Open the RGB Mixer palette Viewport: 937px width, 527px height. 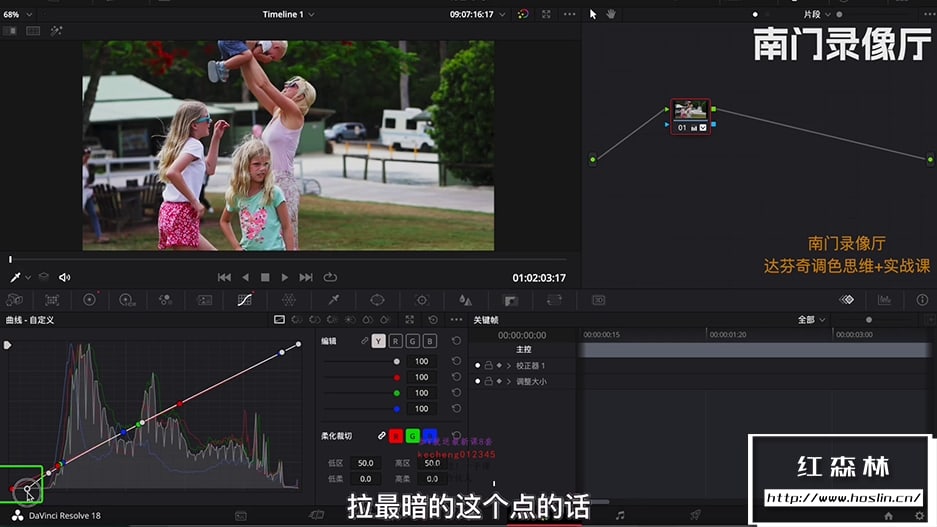pos(166,300)
